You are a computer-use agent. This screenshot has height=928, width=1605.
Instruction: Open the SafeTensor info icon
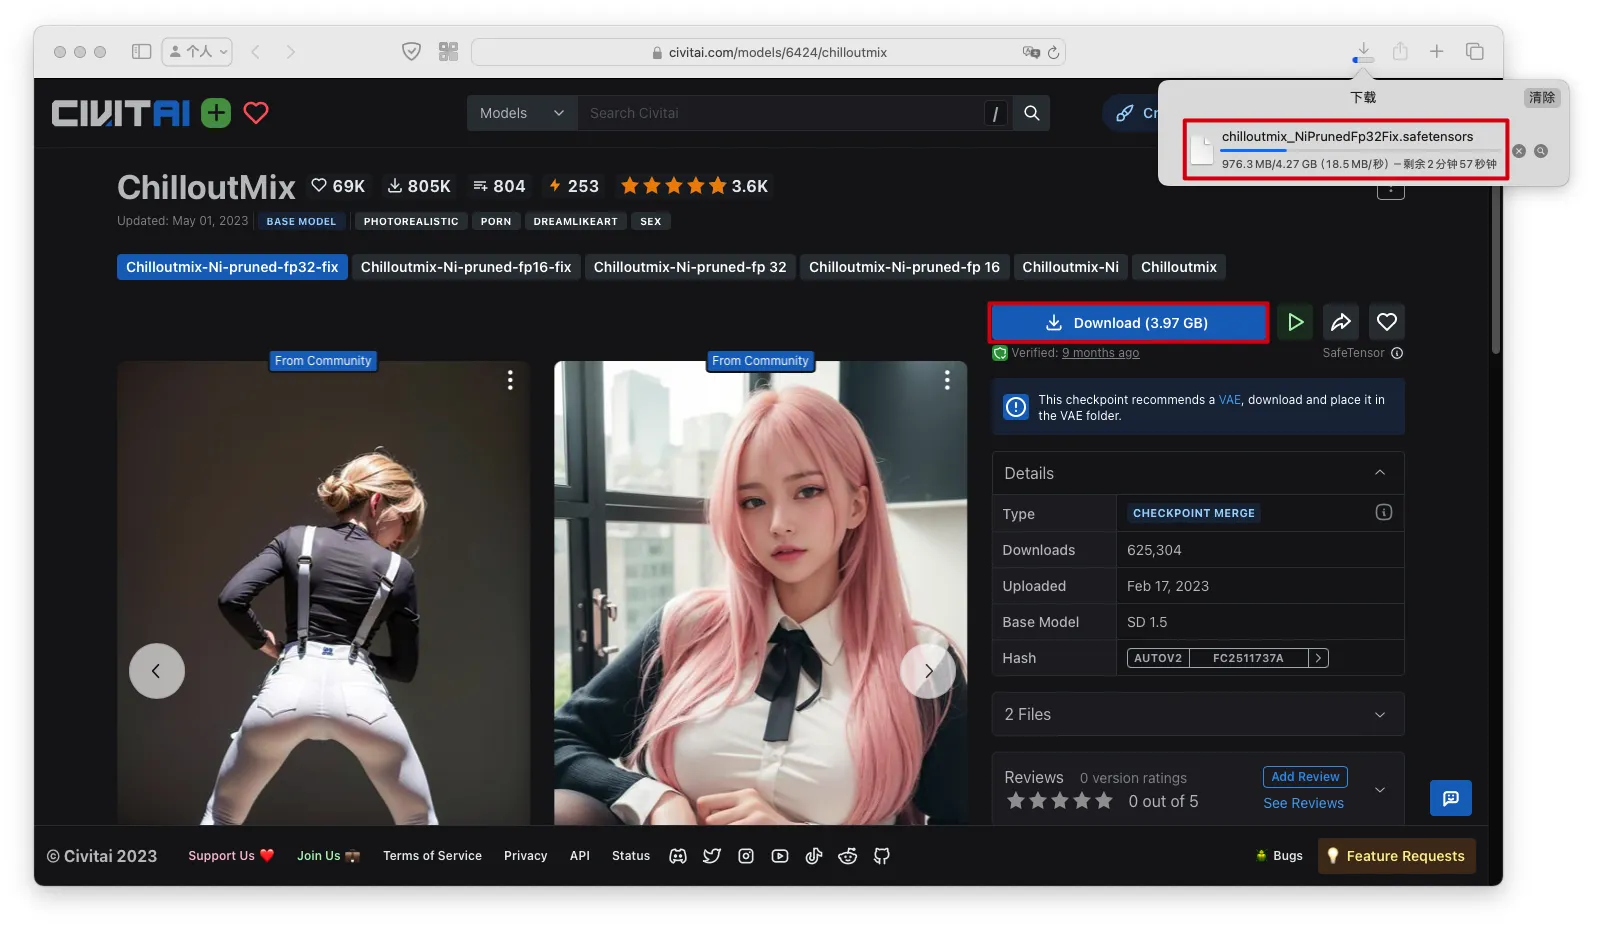point(1397,353)
